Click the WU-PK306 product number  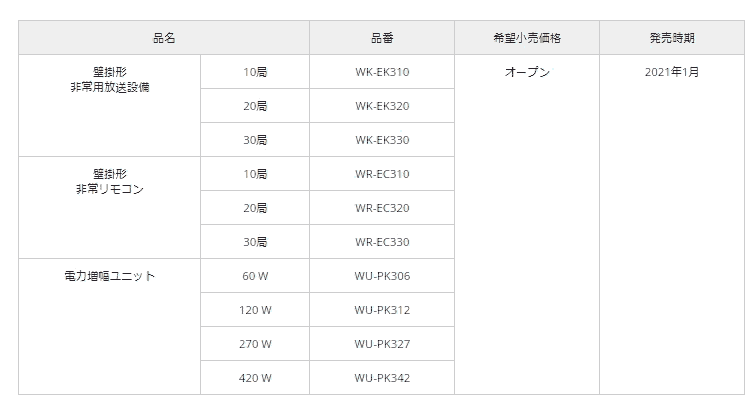coord(382,276)
